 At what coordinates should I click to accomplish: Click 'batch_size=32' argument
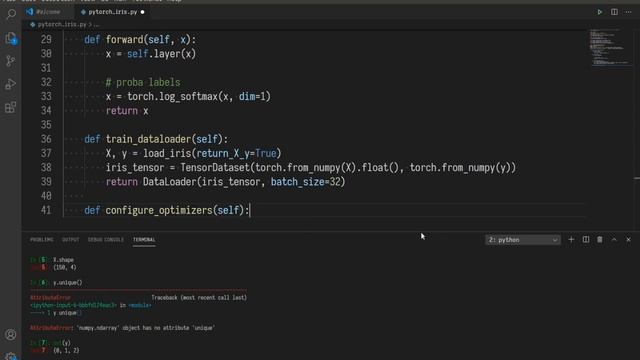306,182
